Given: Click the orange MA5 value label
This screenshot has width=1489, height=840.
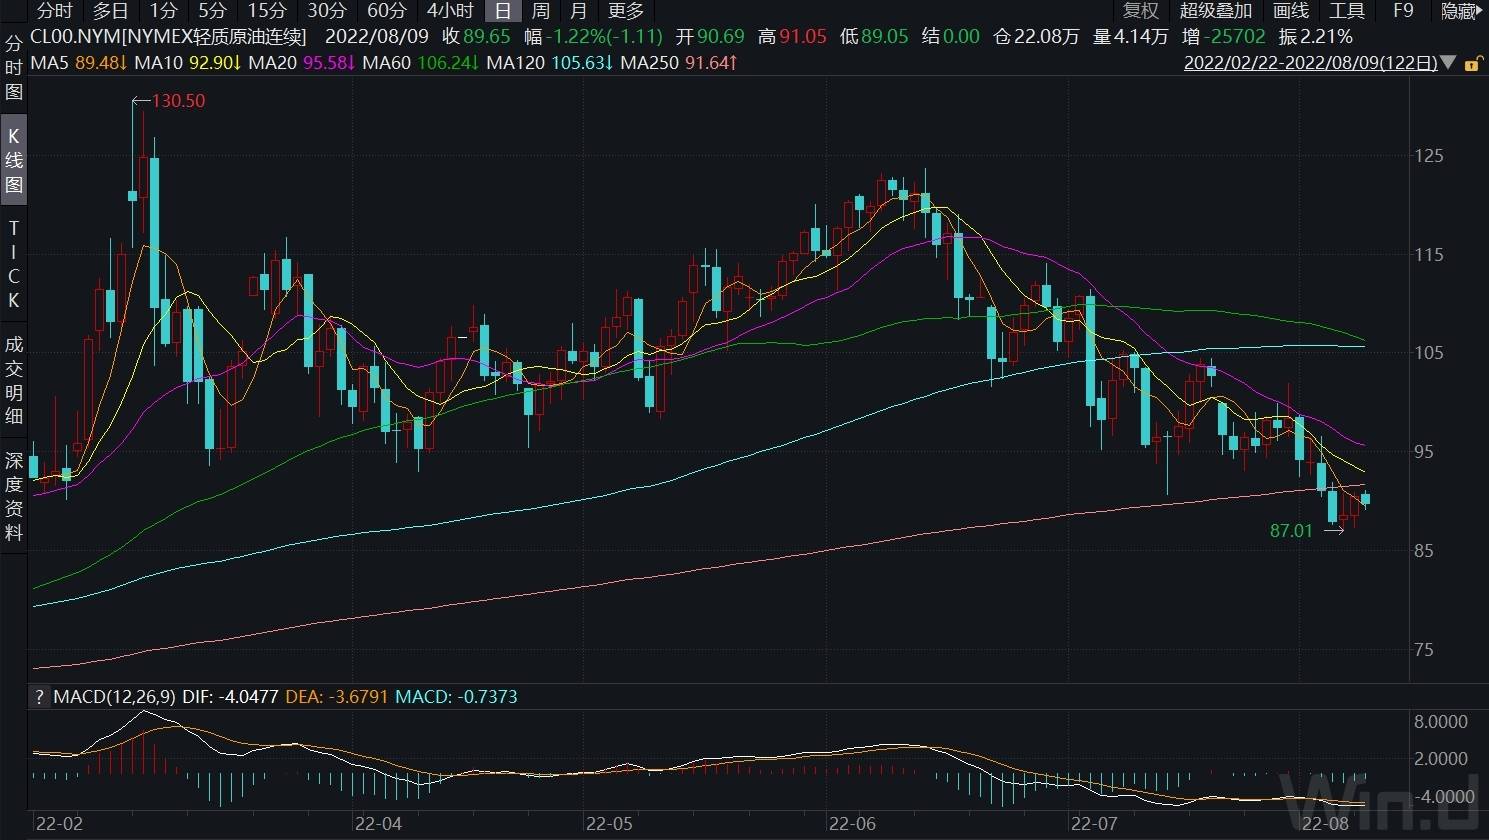Looking at the screenshot, I should (80, 63).
